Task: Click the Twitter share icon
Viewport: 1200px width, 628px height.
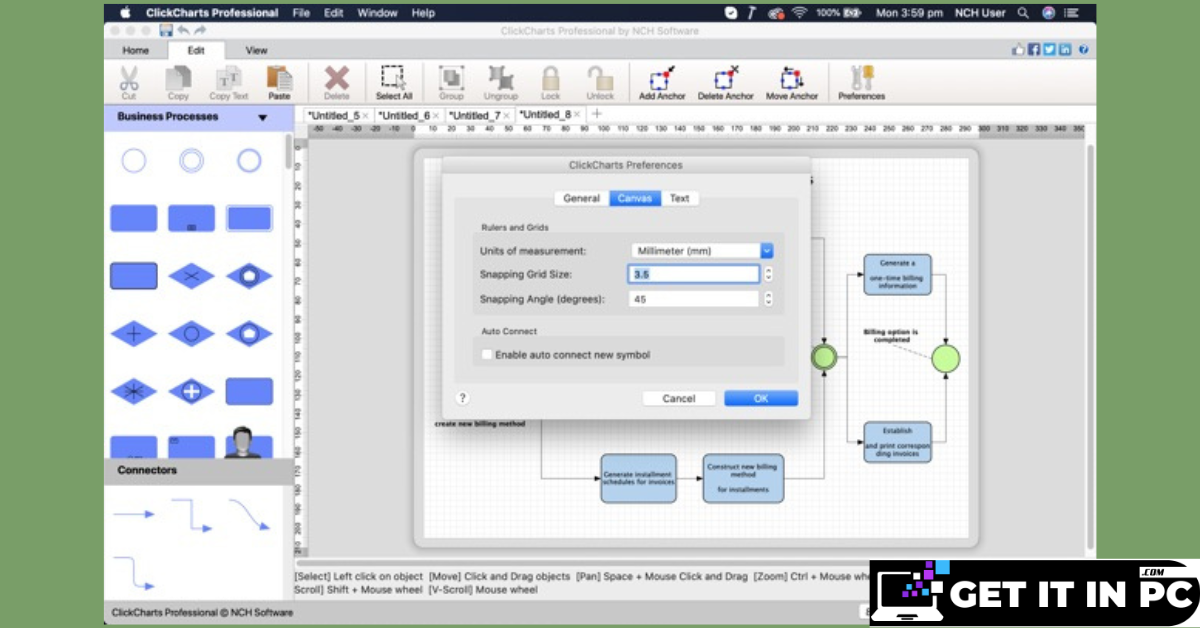Action: (1049, 49)
